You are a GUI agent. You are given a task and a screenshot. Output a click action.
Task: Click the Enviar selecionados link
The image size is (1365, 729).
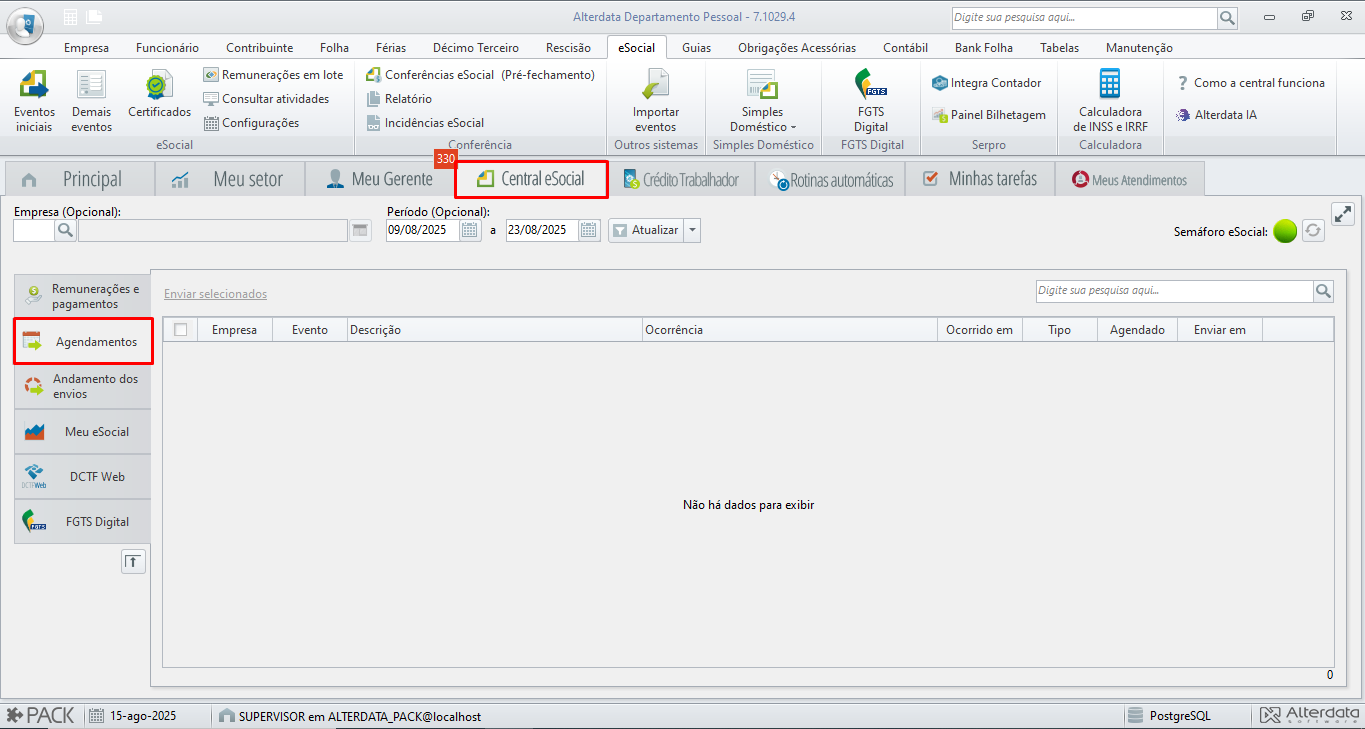[x=215, y=294]
